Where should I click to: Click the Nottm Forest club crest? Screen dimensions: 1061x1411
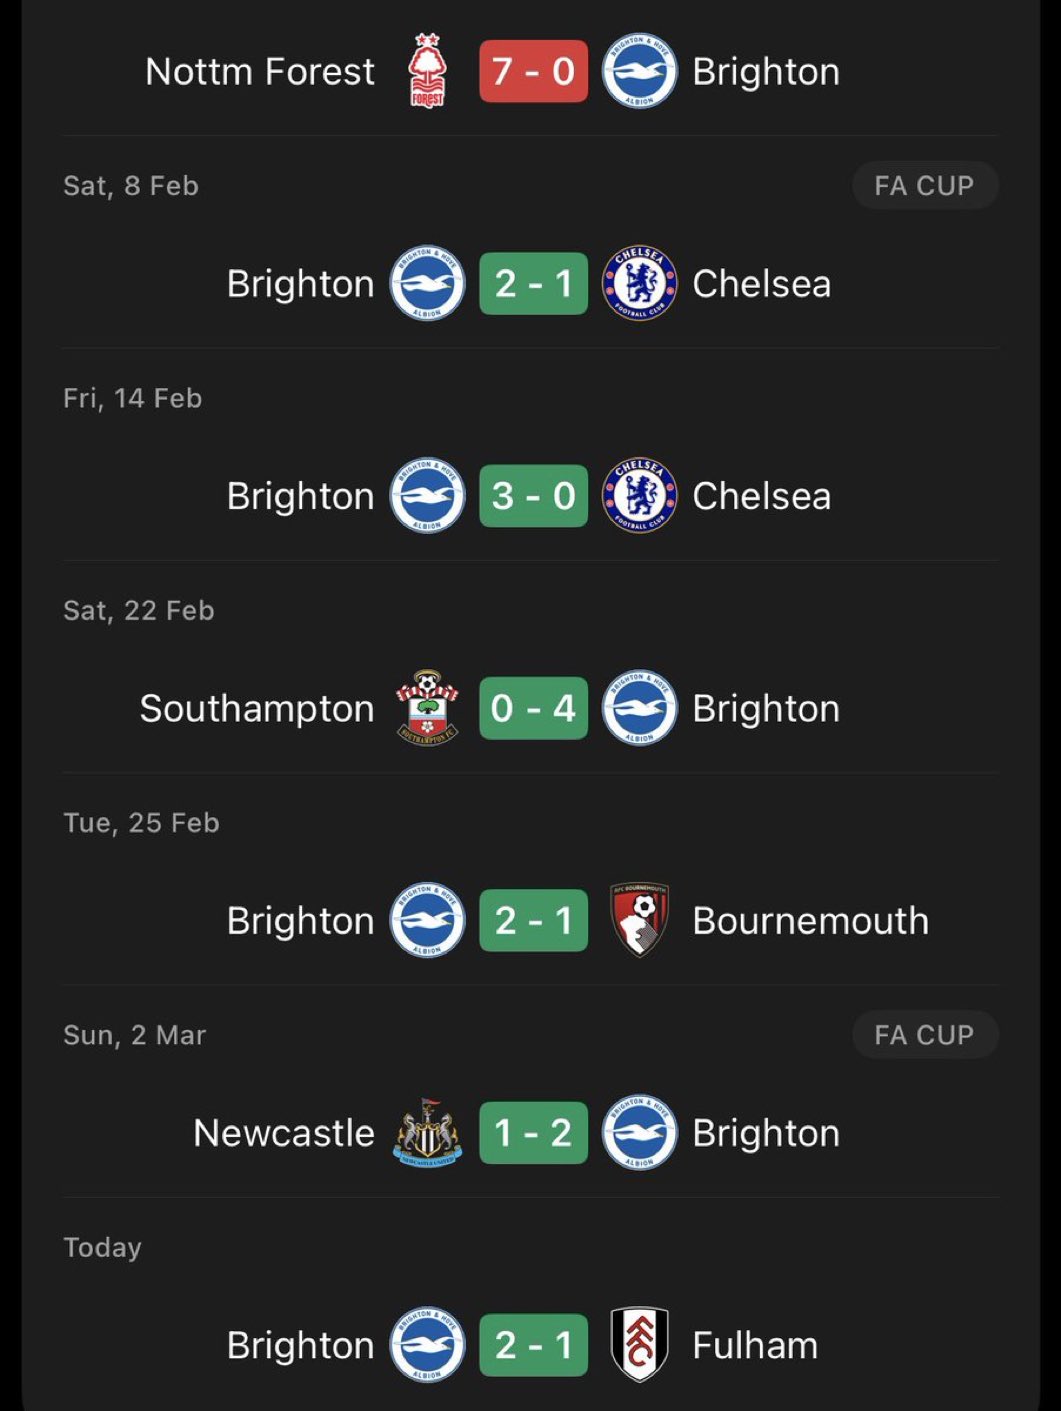[x=427, y=71]
